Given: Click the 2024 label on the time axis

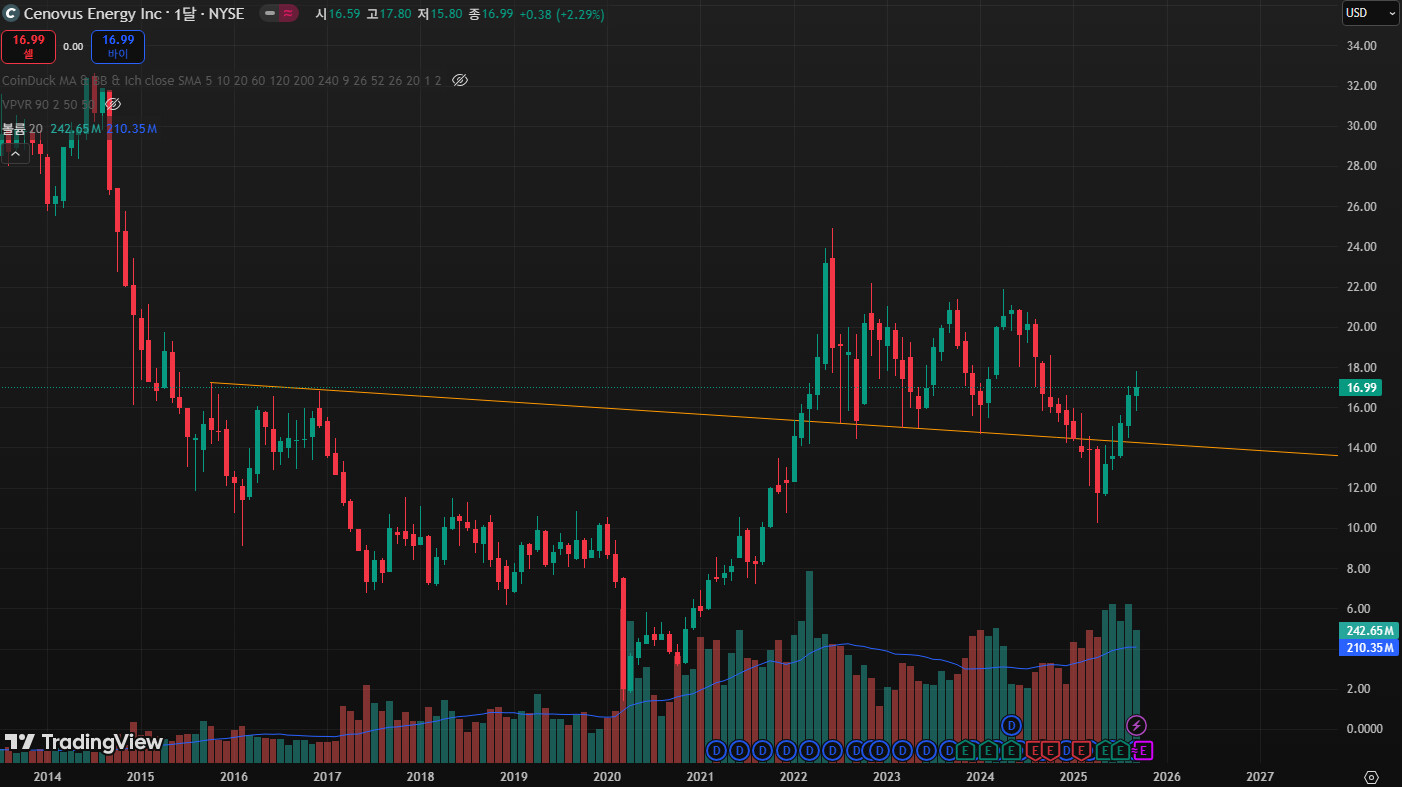Looking at the screenshot, I should pyautogui.click(x=980, y=776).
